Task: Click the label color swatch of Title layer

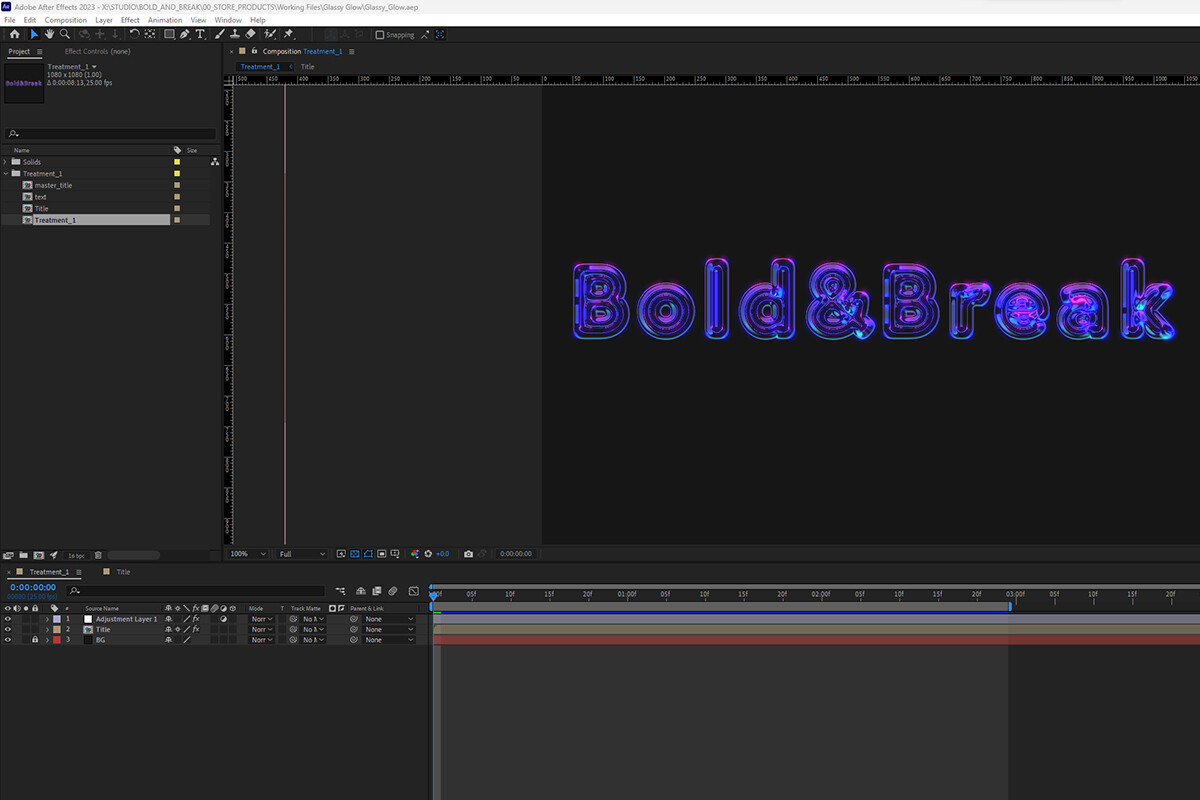Action: click(x=56, y=630)
